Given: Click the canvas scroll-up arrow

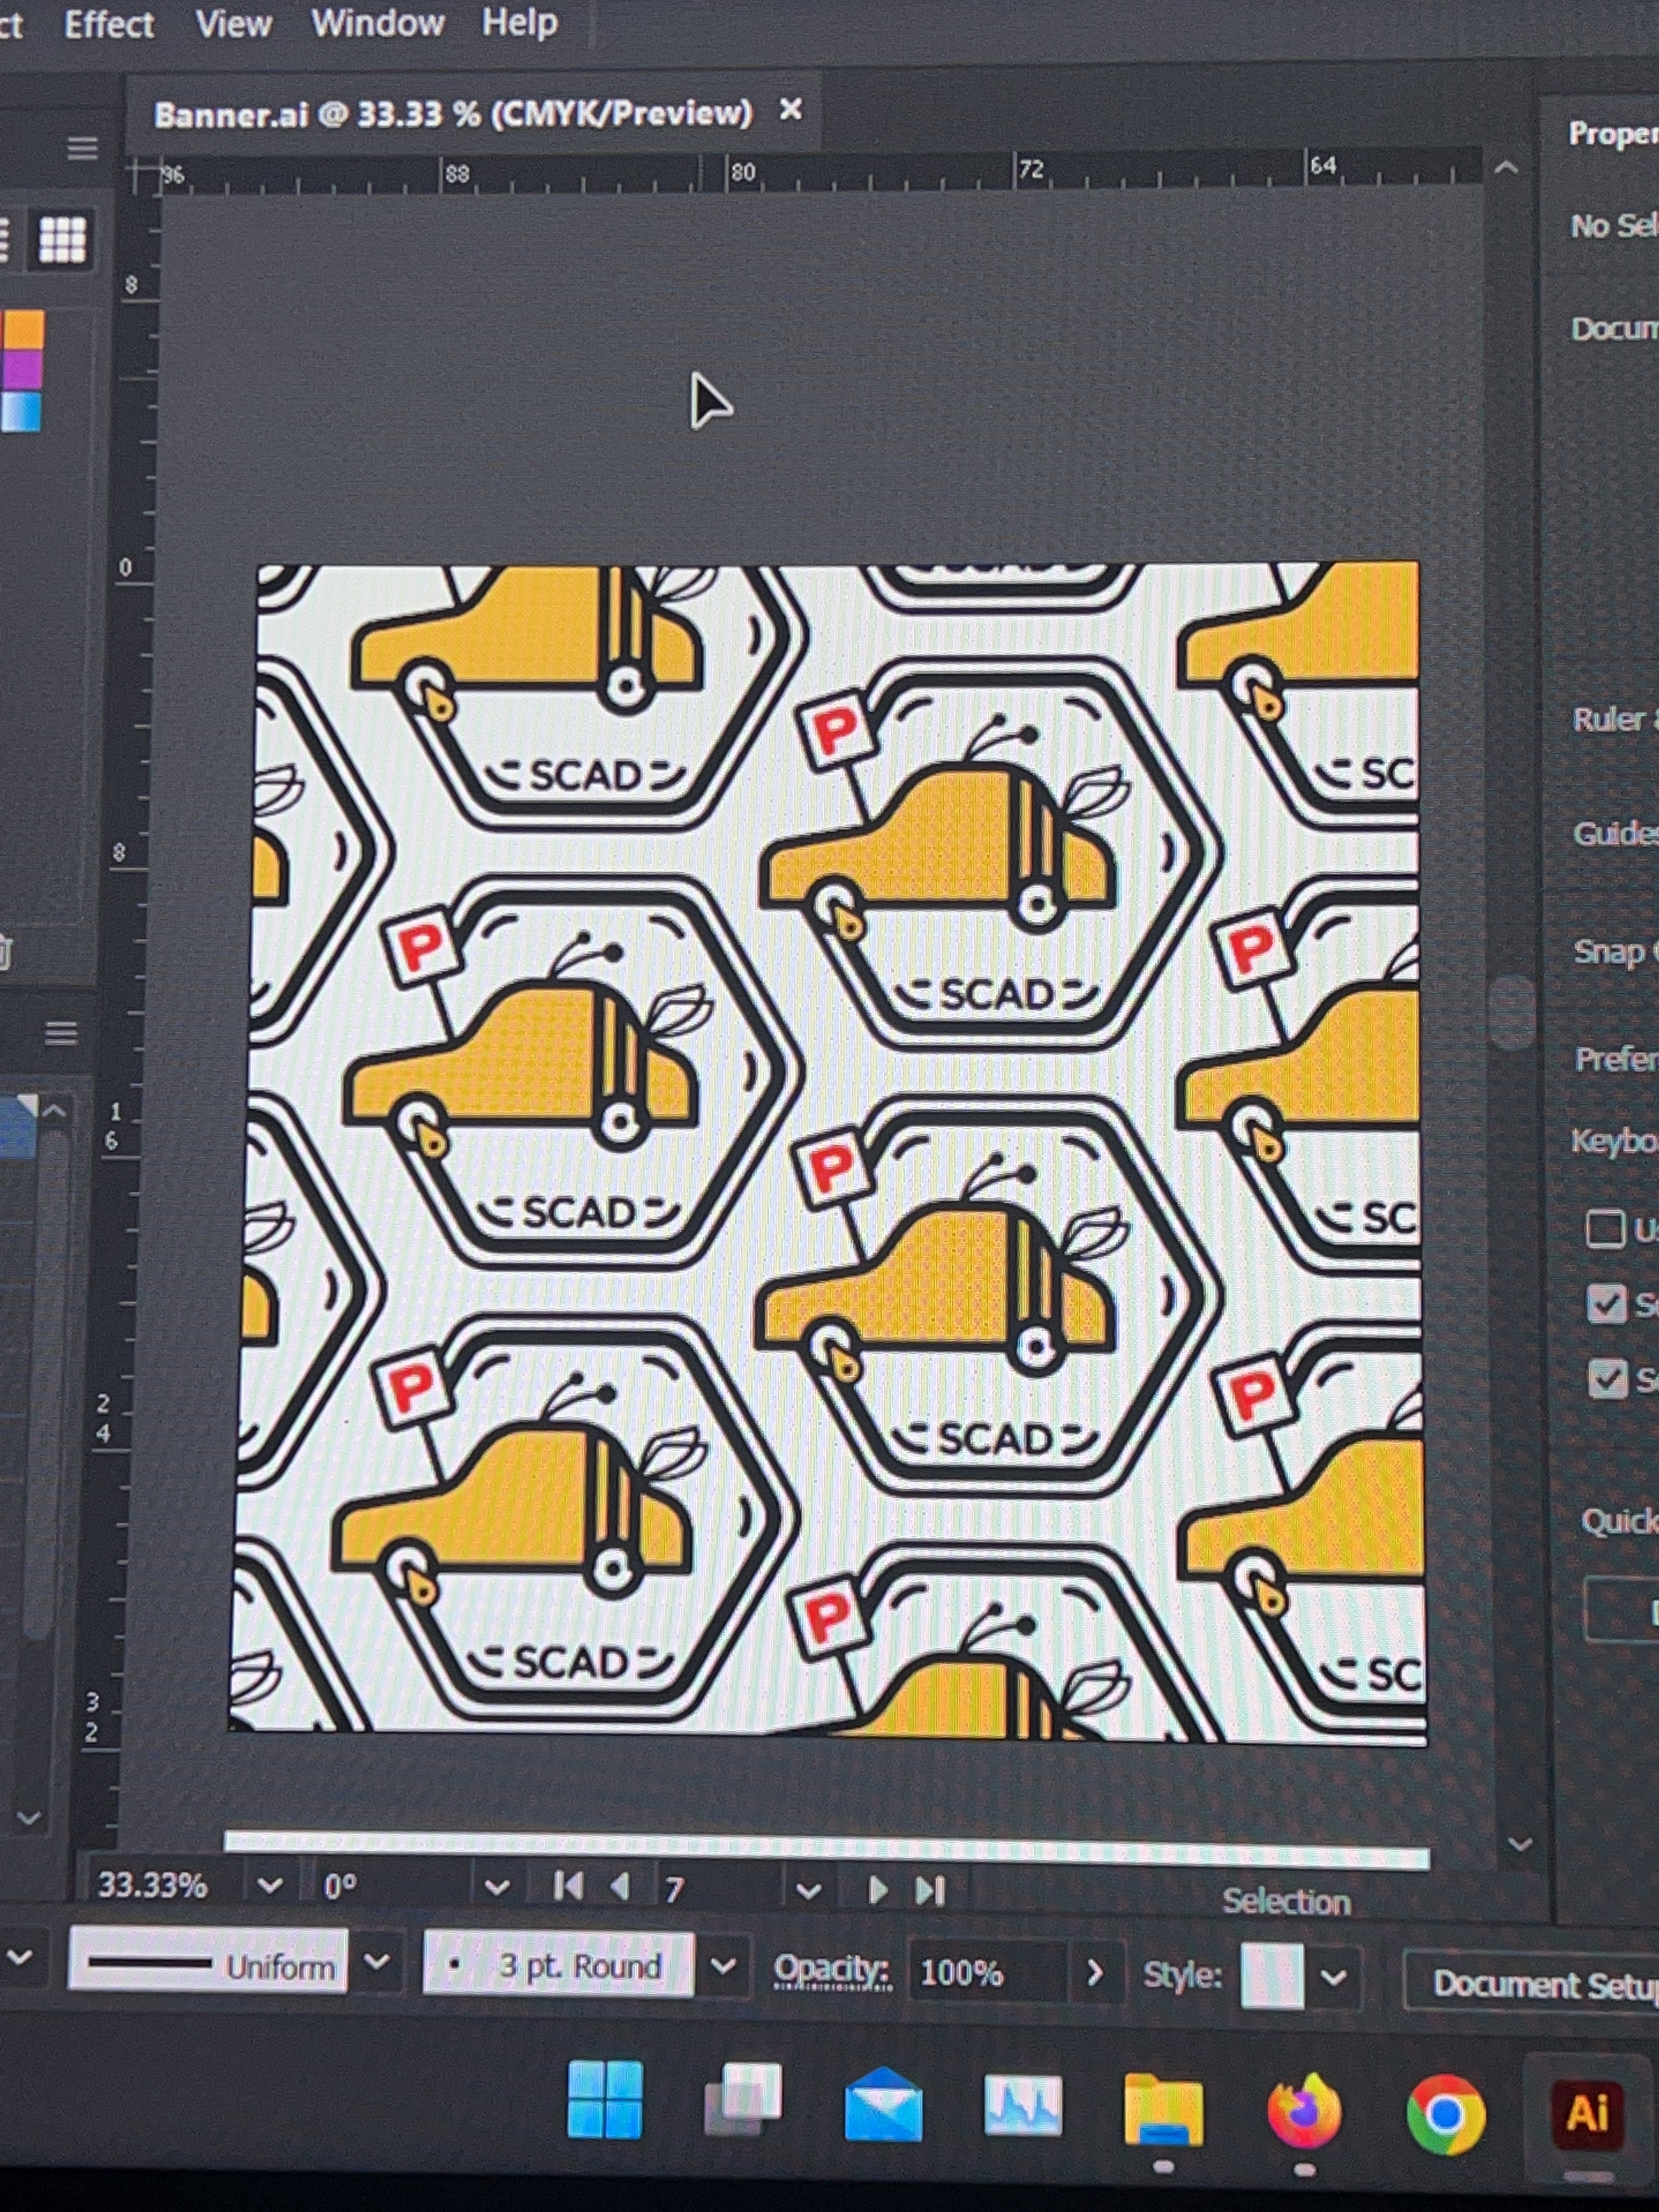Looking at the screenshot, I should click(x=1505, y=168).
